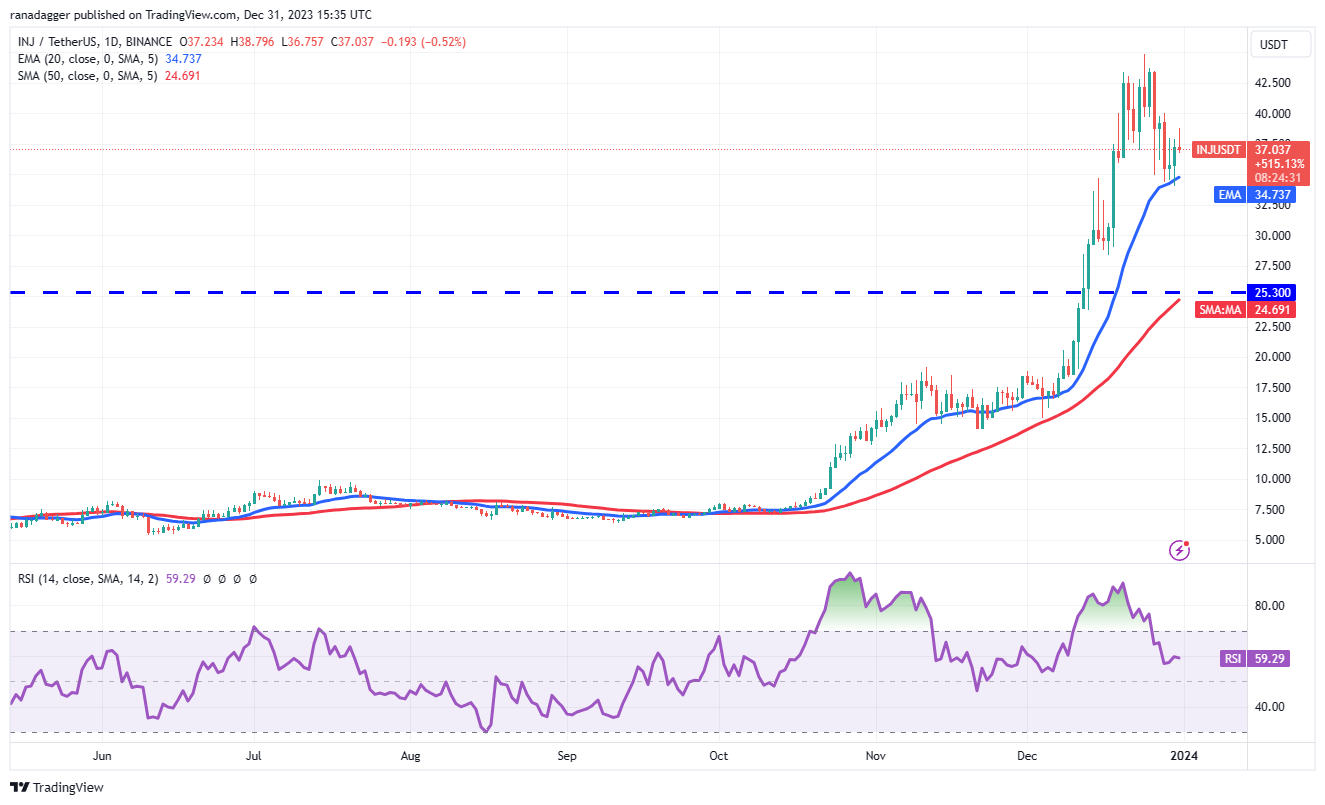The width and height of the screenshot is (1325, 805).
Task: Click the 42.500 level on price scale
Action: click(1273, 83)
